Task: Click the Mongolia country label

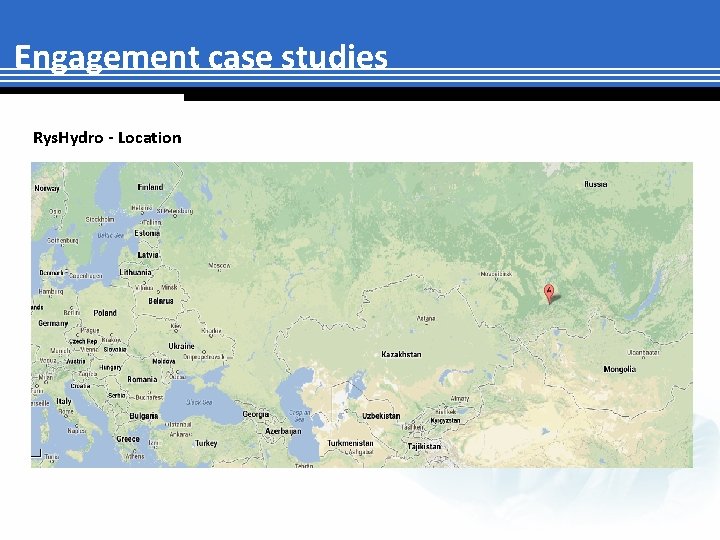Action: 619,369
